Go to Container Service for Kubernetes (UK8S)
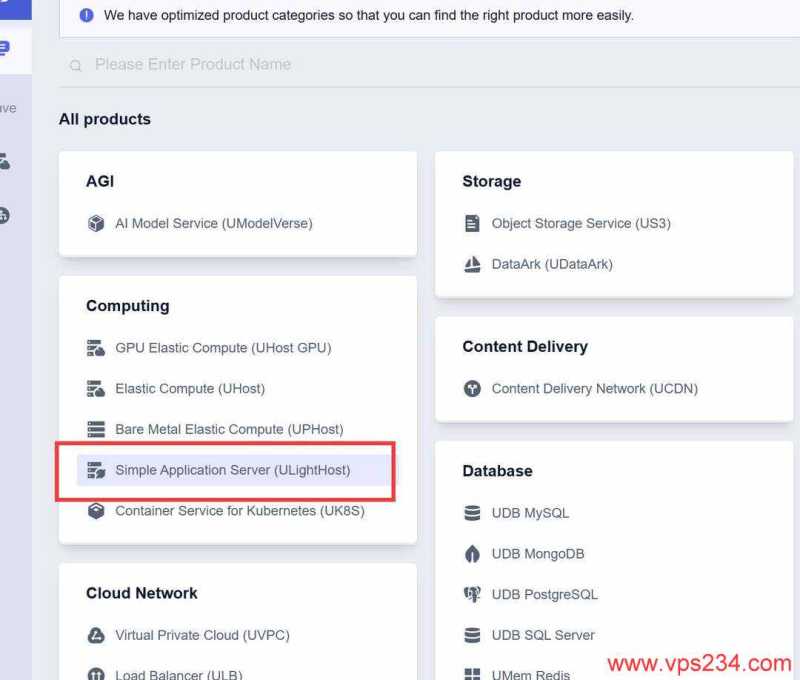 coord(240,511)
